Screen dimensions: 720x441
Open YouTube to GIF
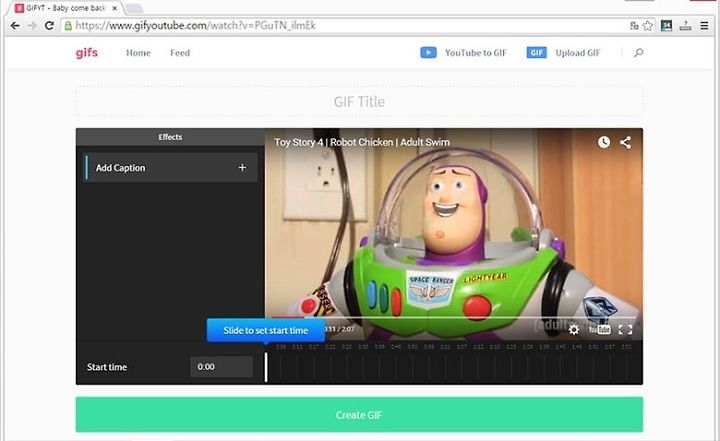point(476,53)
